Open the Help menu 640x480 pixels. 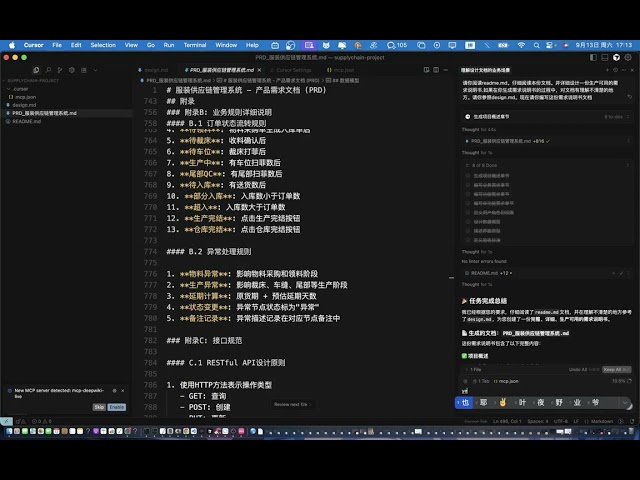pyautogui.click(x=252, y=45)
